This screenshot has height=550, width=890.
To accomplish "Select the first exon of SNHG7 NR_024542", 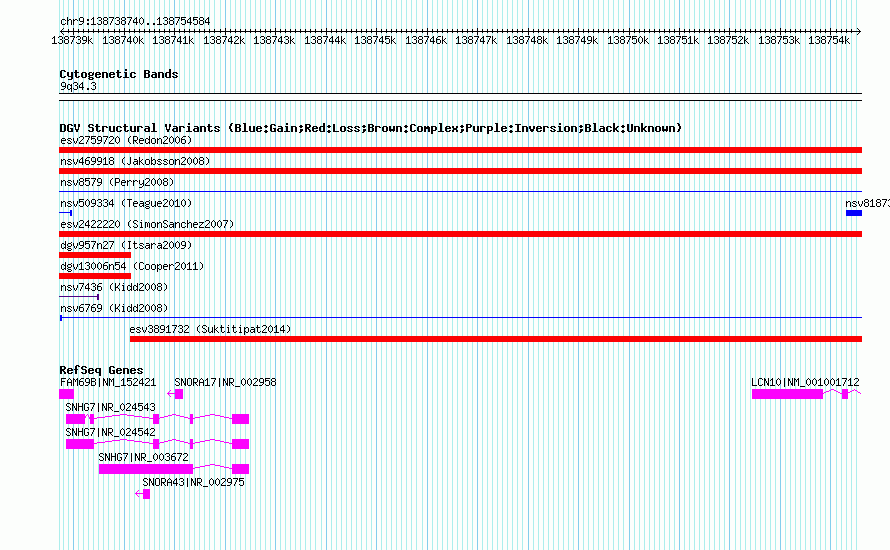I will [x=79, y=444].
